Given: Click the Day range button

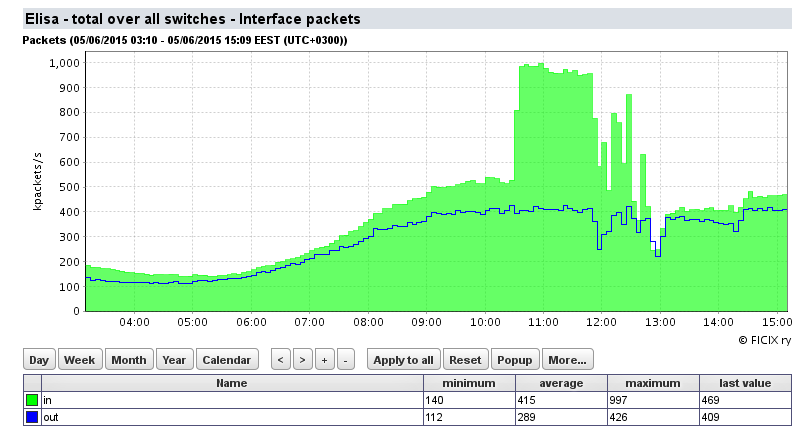Looking at the screenshot, I should click(x=39, y=360).
